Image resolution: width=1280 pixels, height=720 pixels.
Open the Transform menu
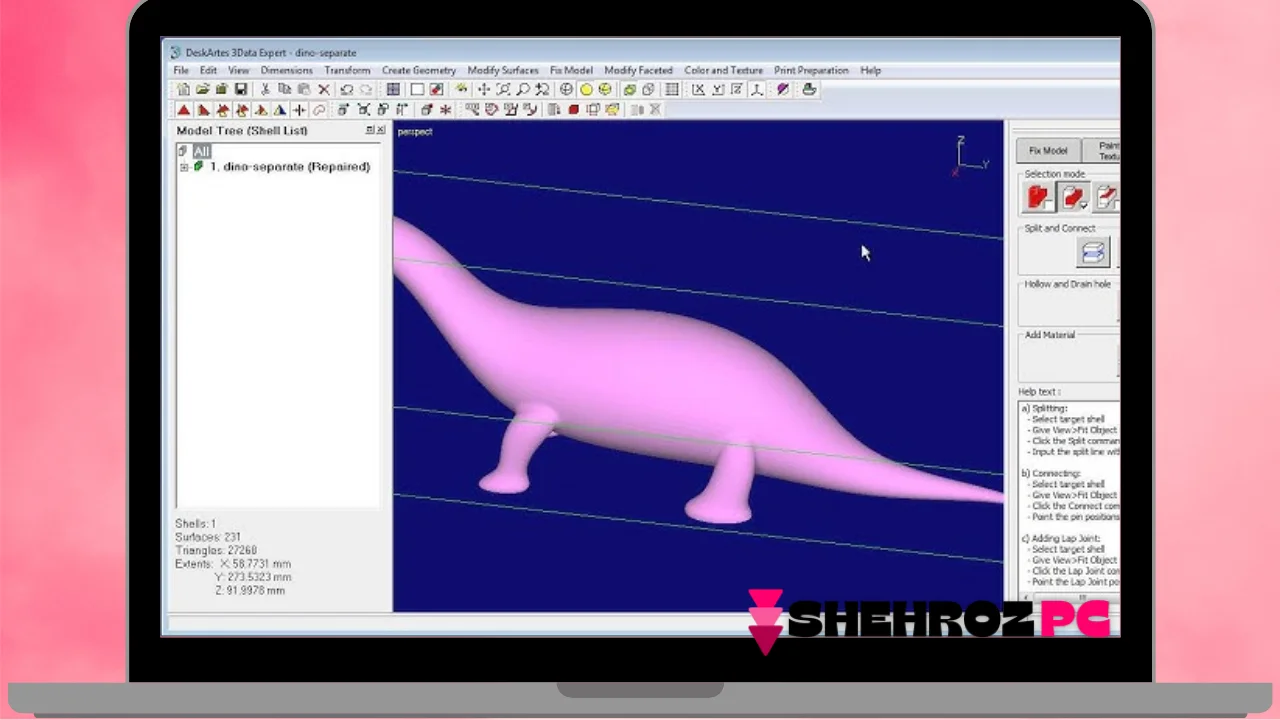pyautogui.click(x=347, y=70)
